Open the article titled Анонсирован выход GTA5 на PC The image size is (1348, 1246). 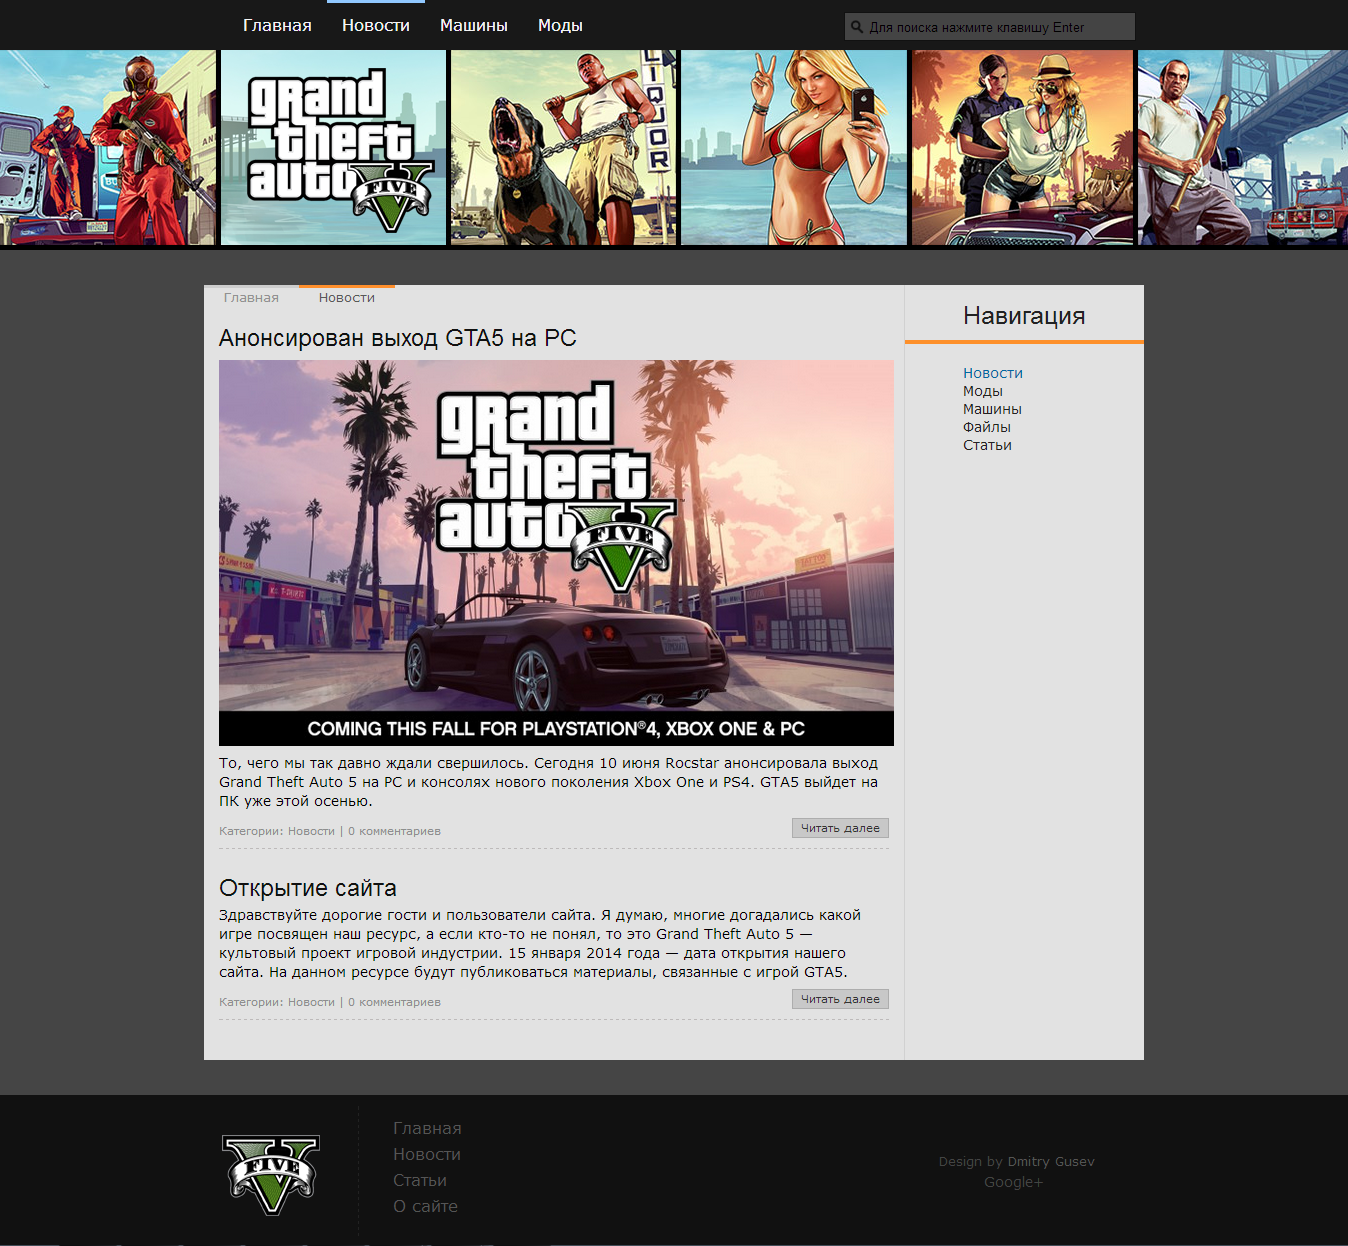[397, 338]
